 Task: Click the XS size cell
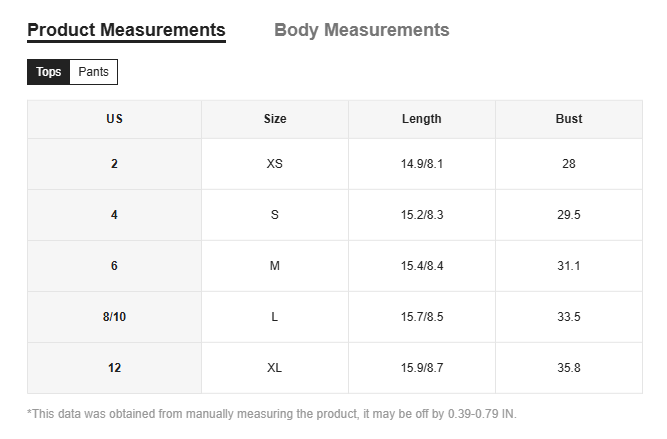point(275,164)
